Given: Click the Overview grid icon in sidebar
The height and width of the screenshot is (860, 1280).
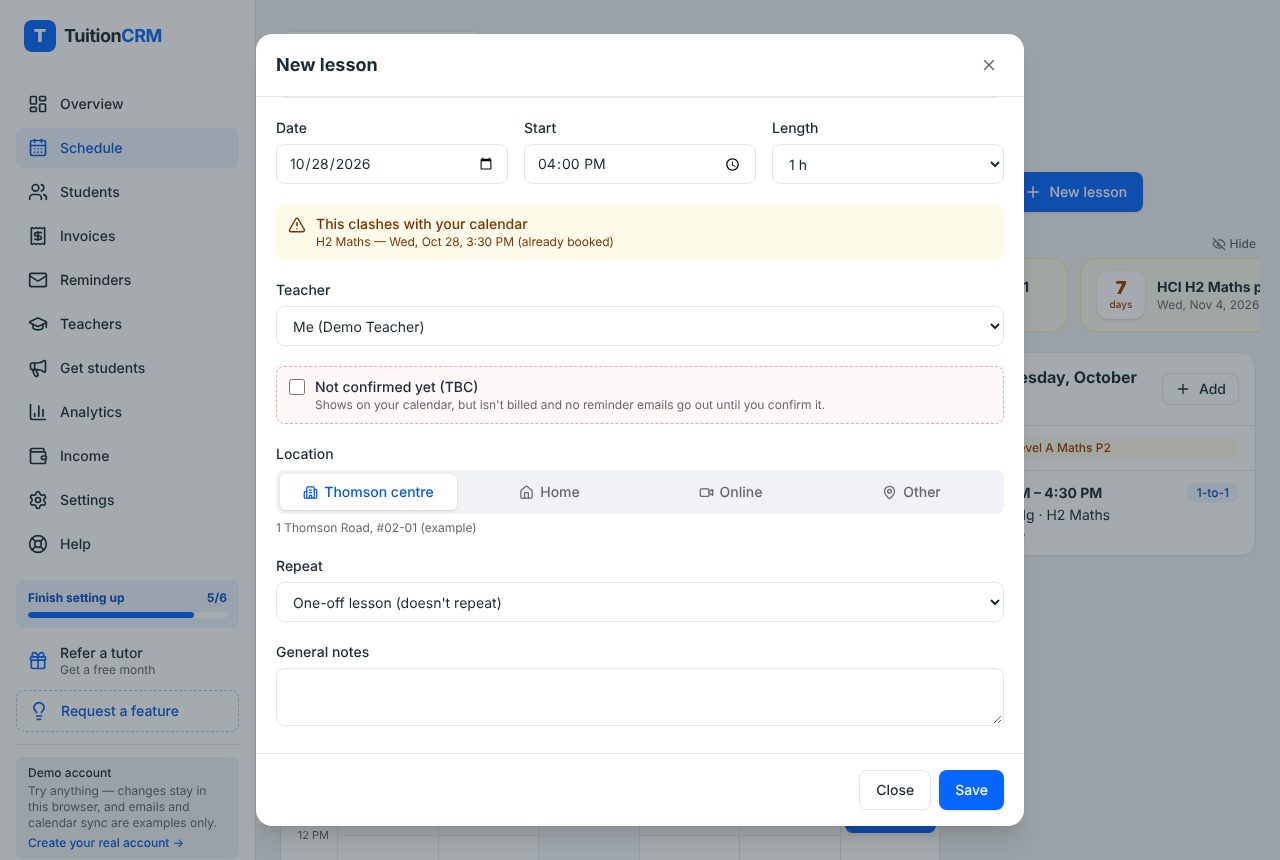Looking at the screenshot, I should click(x=38, y=104).
